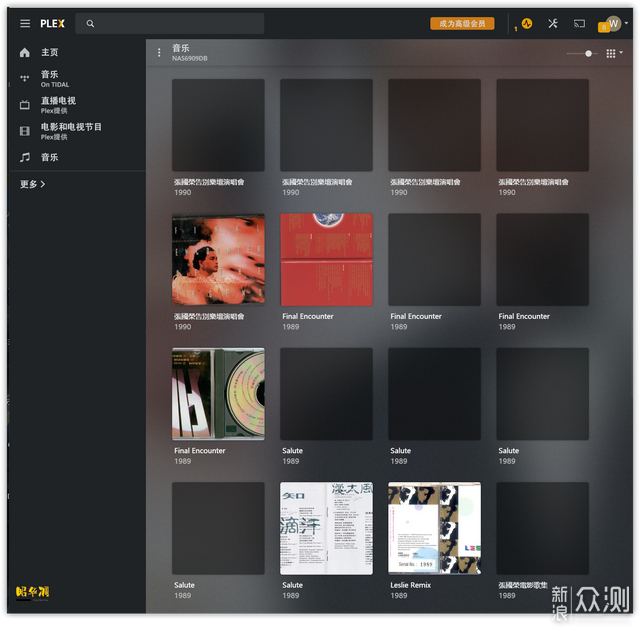Open the red-orange portrait album cover
Viewport: 640px width, 631px height.
click(x=218, y=260)
